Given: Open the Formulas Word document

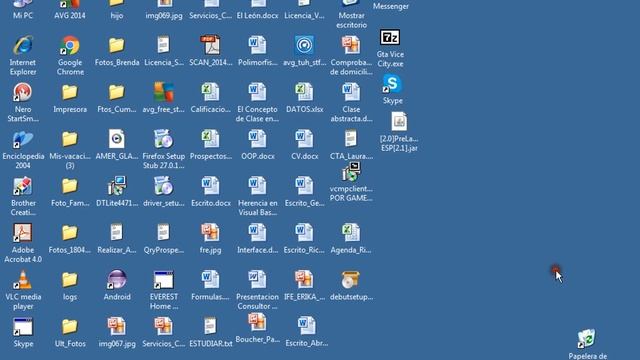Looking at the screenshot, I should pos(211,280).
